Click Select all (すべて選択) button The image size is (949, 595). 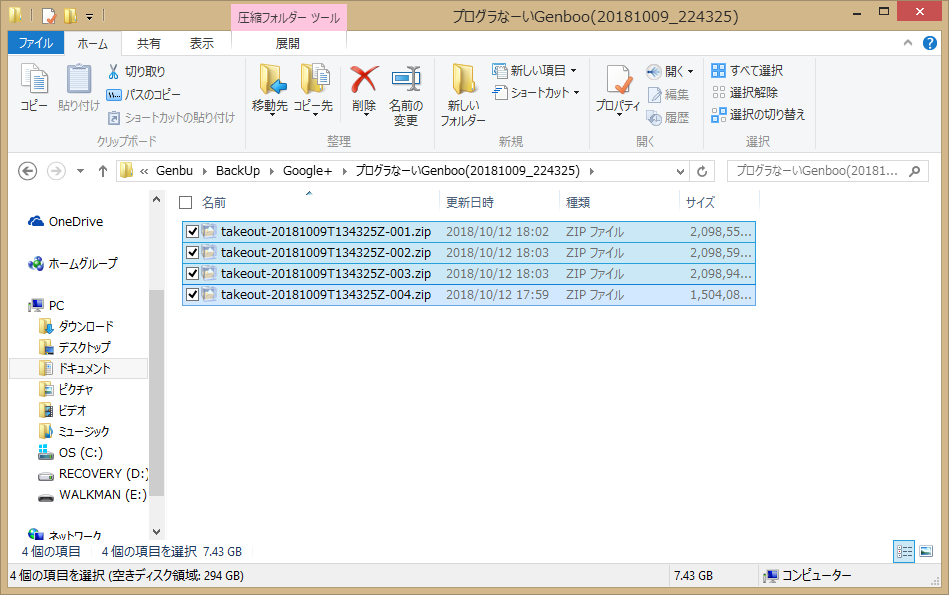[747, 71]
